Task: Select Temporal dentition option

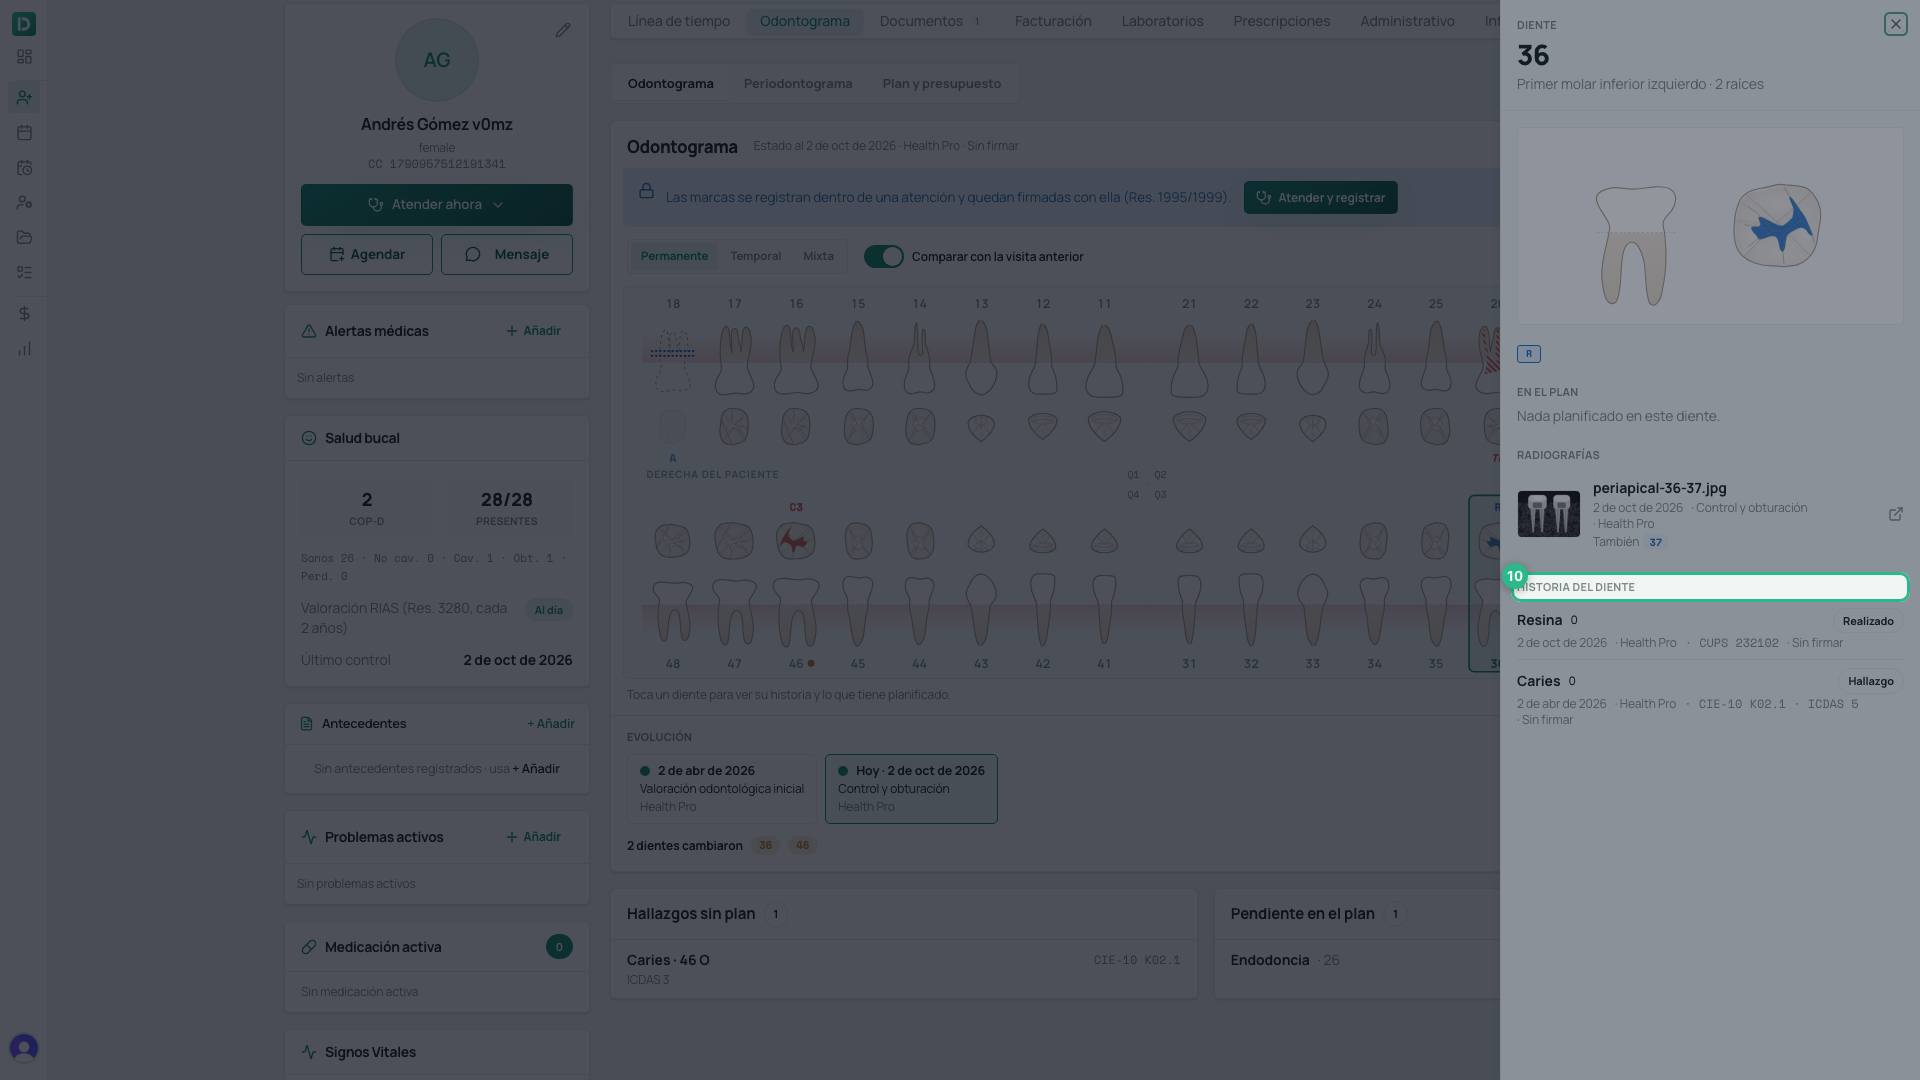Action: 755,257
